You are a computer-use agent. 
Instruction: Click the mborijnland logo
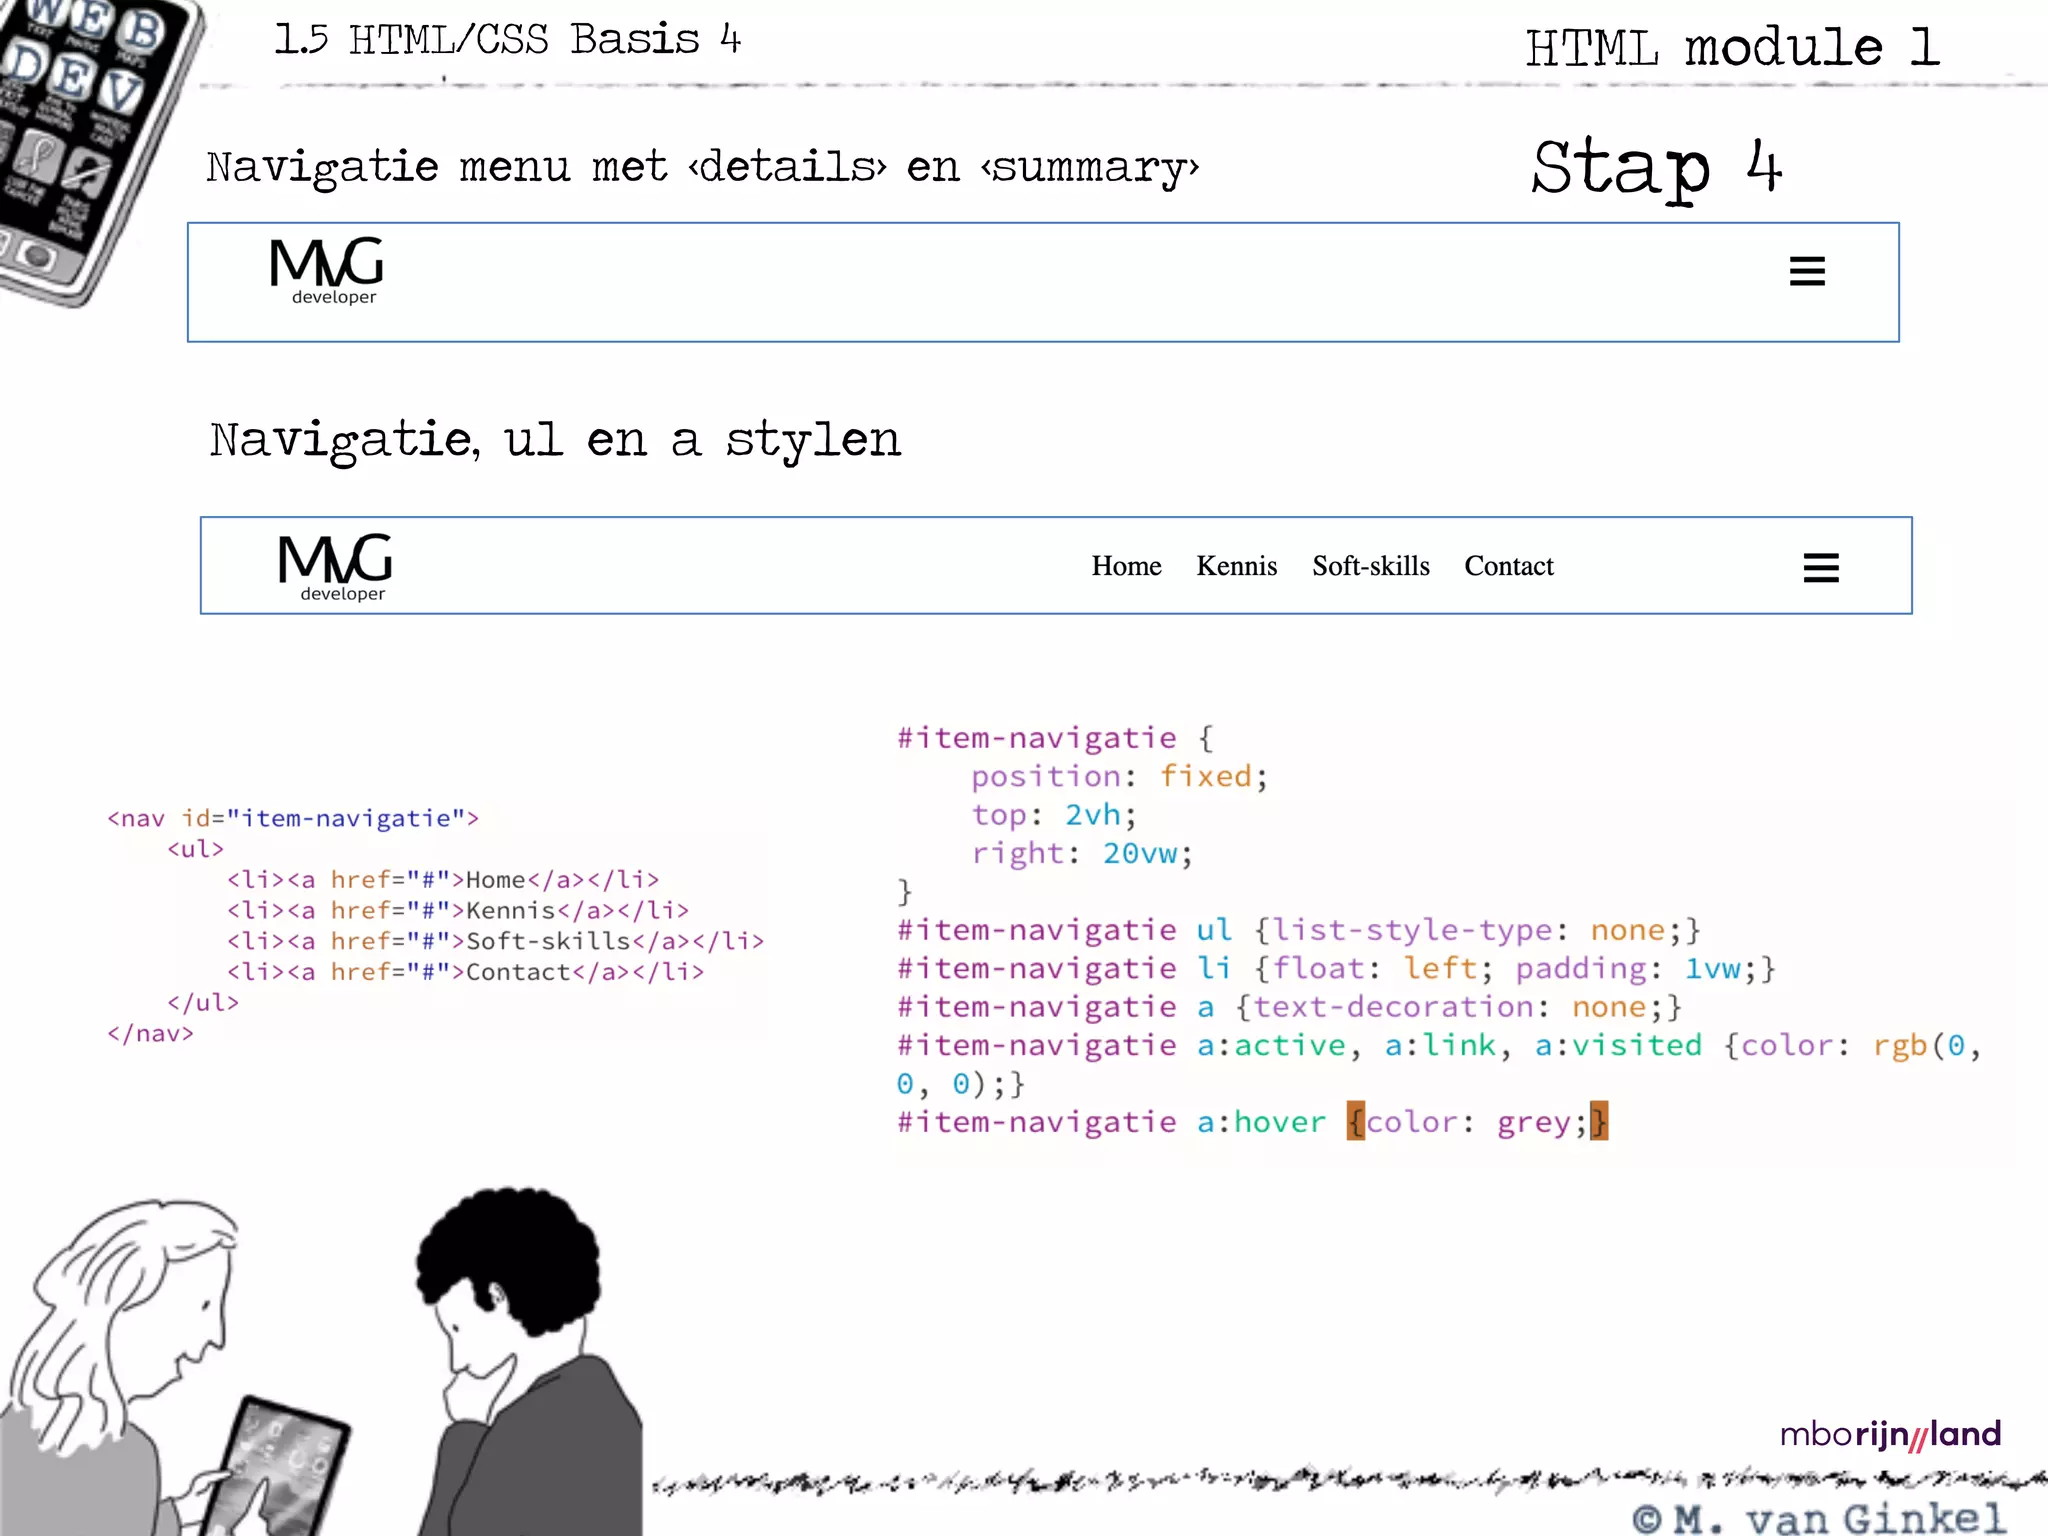[x=1890, y=1435]
